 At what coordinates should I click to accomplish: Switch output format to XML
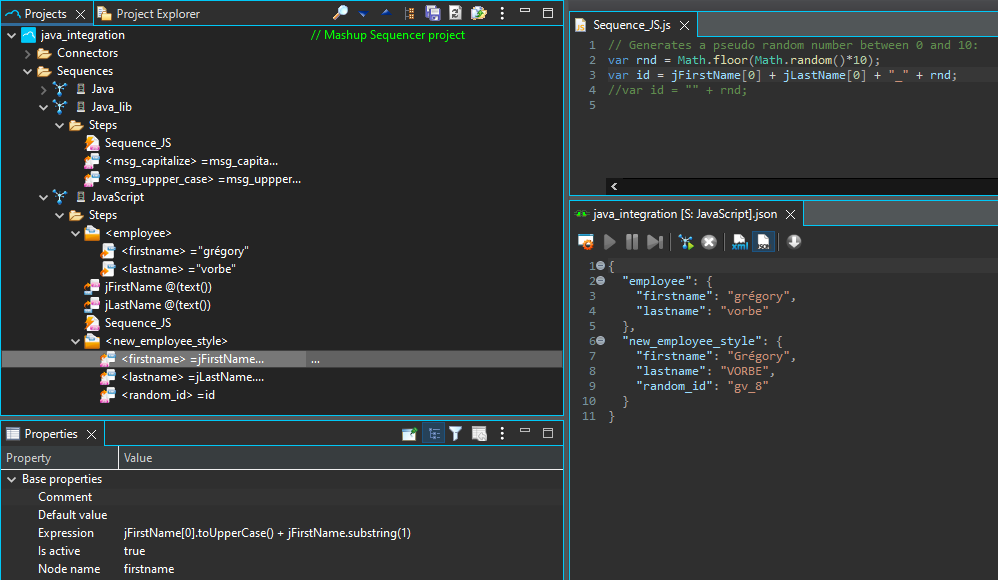[x=740, y=242]
